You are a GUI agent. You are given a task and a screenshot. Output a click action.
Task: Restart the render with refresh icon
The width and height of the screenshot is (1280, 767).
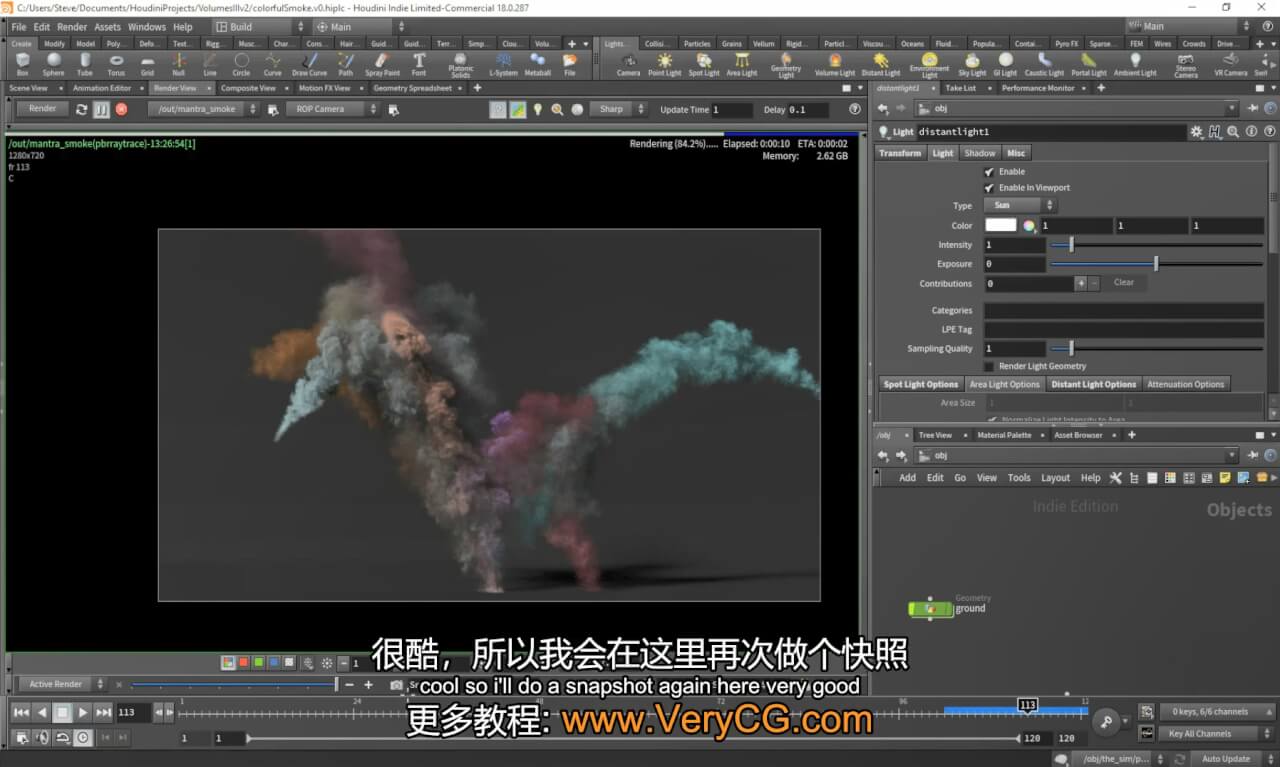pos(82,109)
